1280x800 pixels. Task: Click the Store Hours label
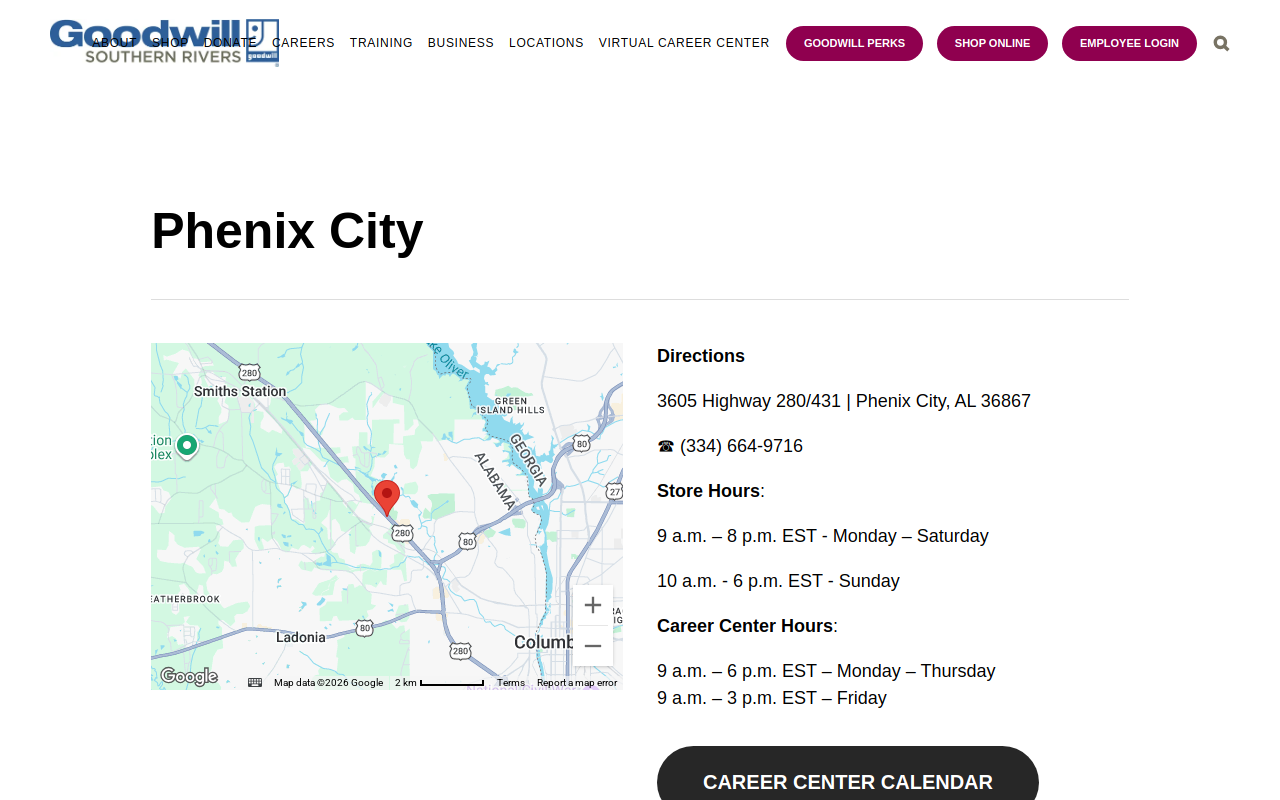pos(708,491)
